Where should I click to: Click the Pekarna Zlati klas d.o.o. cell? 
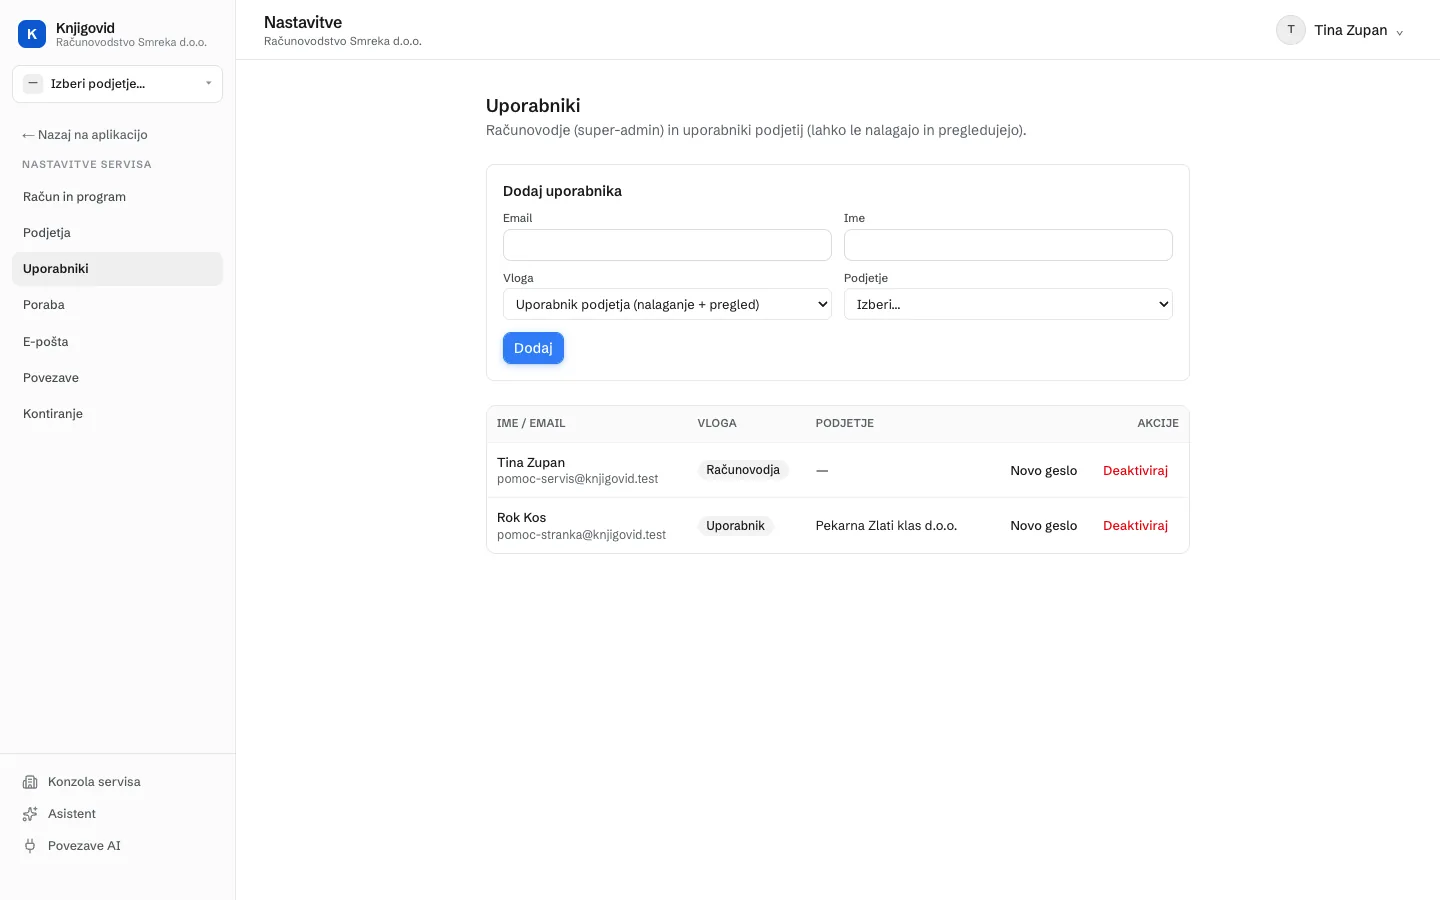[x=886, y=526]
